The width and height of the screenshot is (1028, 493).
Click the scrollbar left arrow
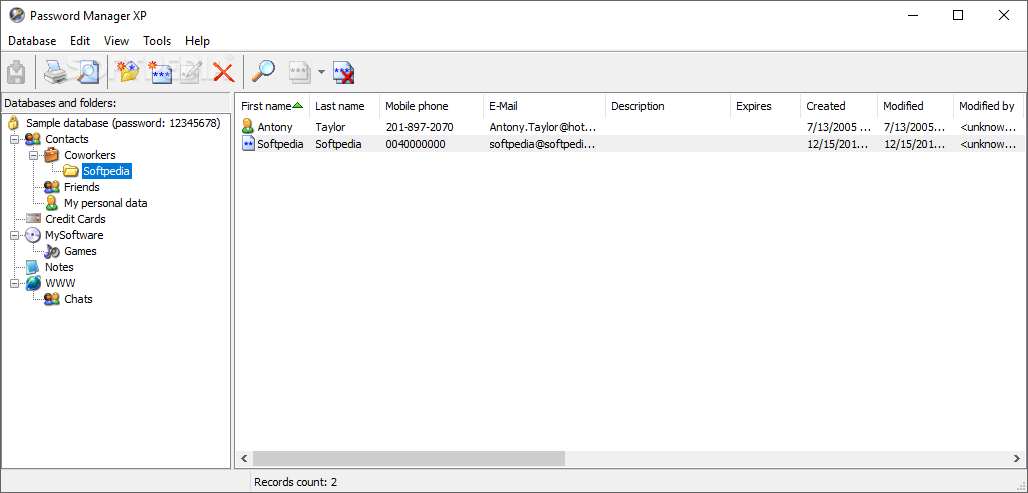(244, 458)
